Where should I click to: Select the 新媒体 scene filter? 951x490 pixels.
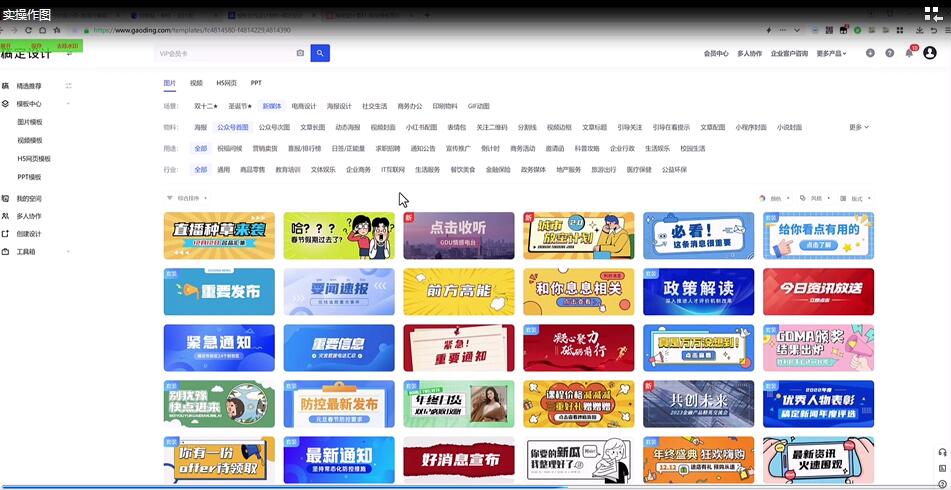(x=272, y=105)
